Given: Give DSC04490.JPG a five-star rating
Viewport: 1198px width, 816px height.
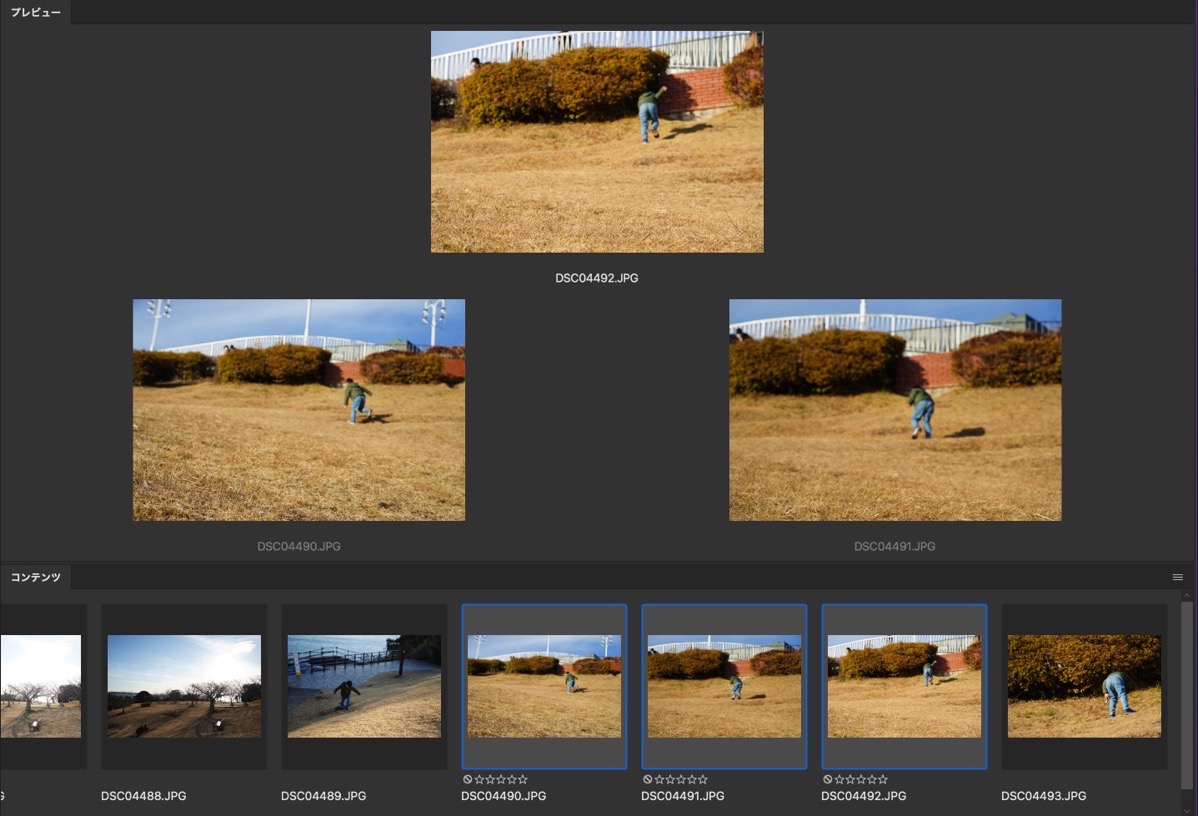Looking at the screenshot, I should (523, 779).
